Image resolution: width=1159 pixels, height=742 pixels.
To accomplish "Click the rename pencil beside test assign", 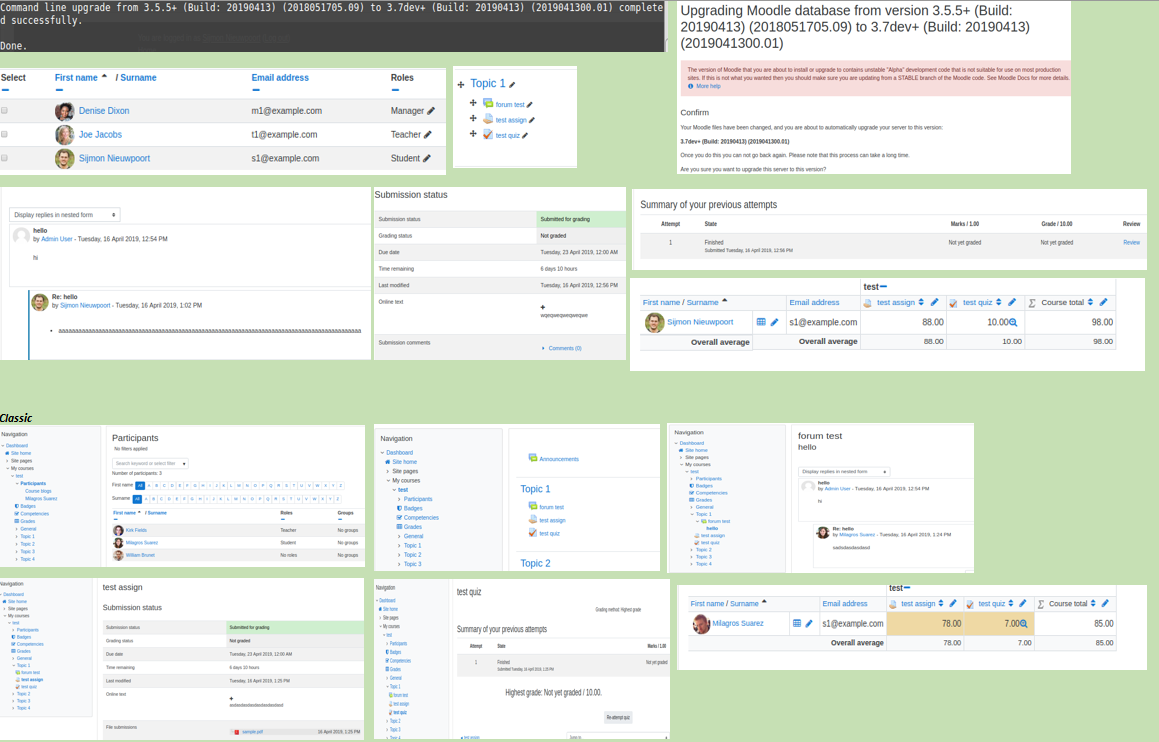I will pos(531,120).
